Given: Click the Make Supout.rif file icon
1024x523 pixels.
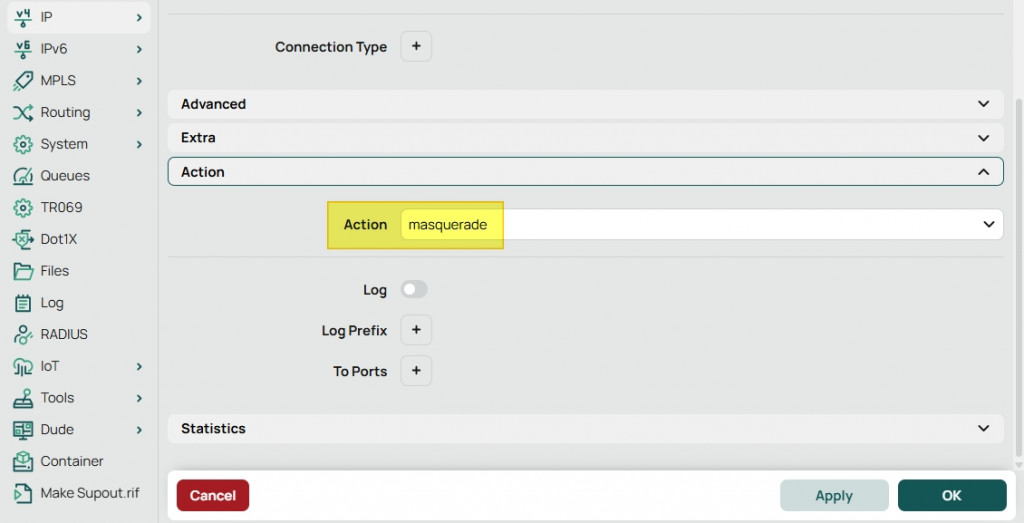Looking at the screenshot, I should [x=23, y=494].
